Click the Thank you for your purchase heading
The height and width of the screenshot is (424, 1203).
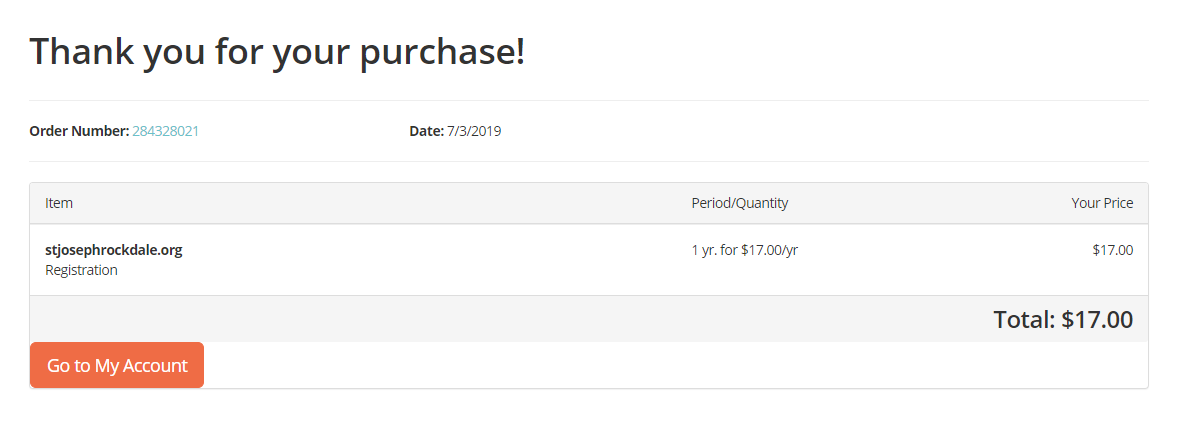pyautogui.click(x=277, y=51)
